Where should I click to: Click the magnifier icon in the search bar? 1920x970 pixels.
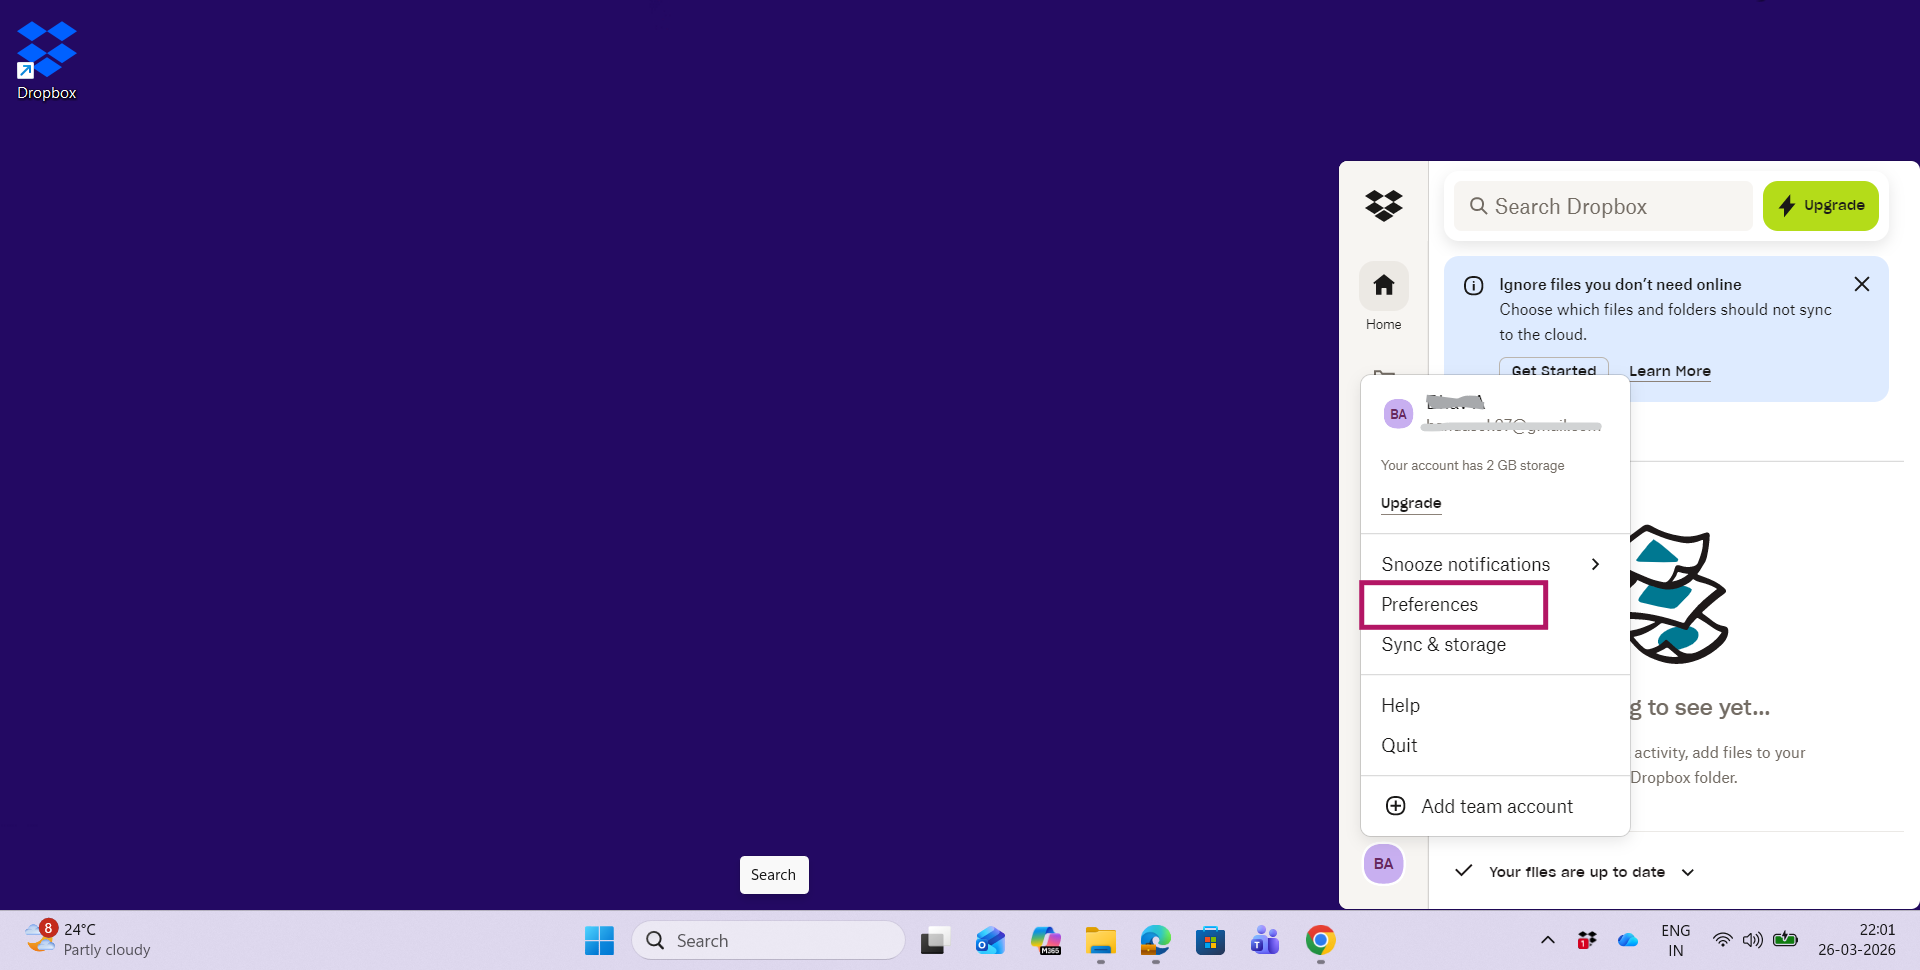pyautogui.click(x=1479, y=206)
